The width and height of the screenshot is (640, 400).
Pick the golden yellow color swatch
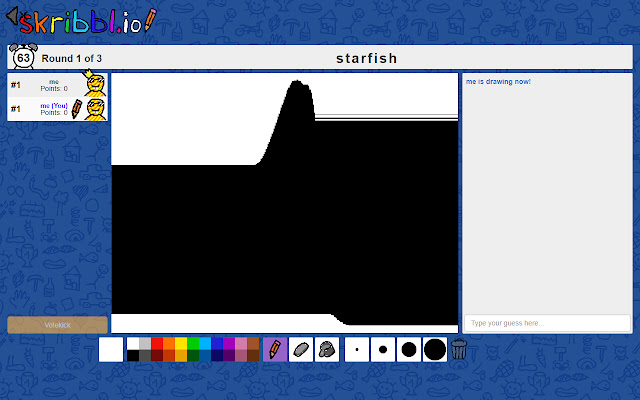(181, 356)
